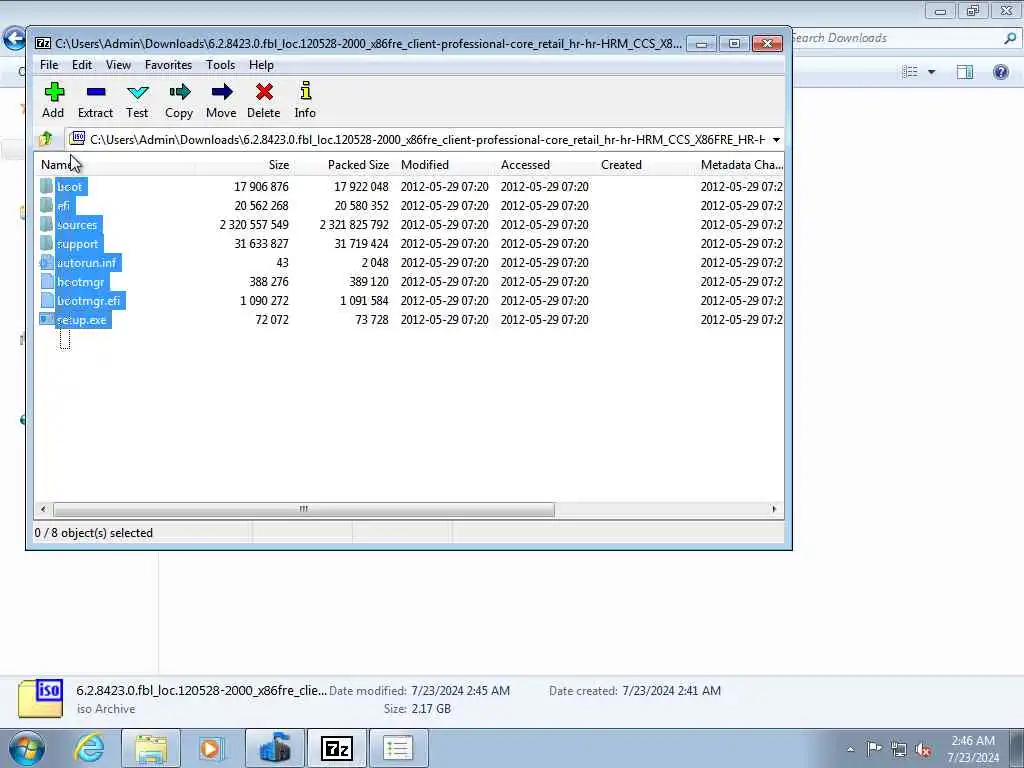The height and width of the screenshot is (768, 1024).
Task: Open the Windows Start orb
Action: tap(27, 748)
